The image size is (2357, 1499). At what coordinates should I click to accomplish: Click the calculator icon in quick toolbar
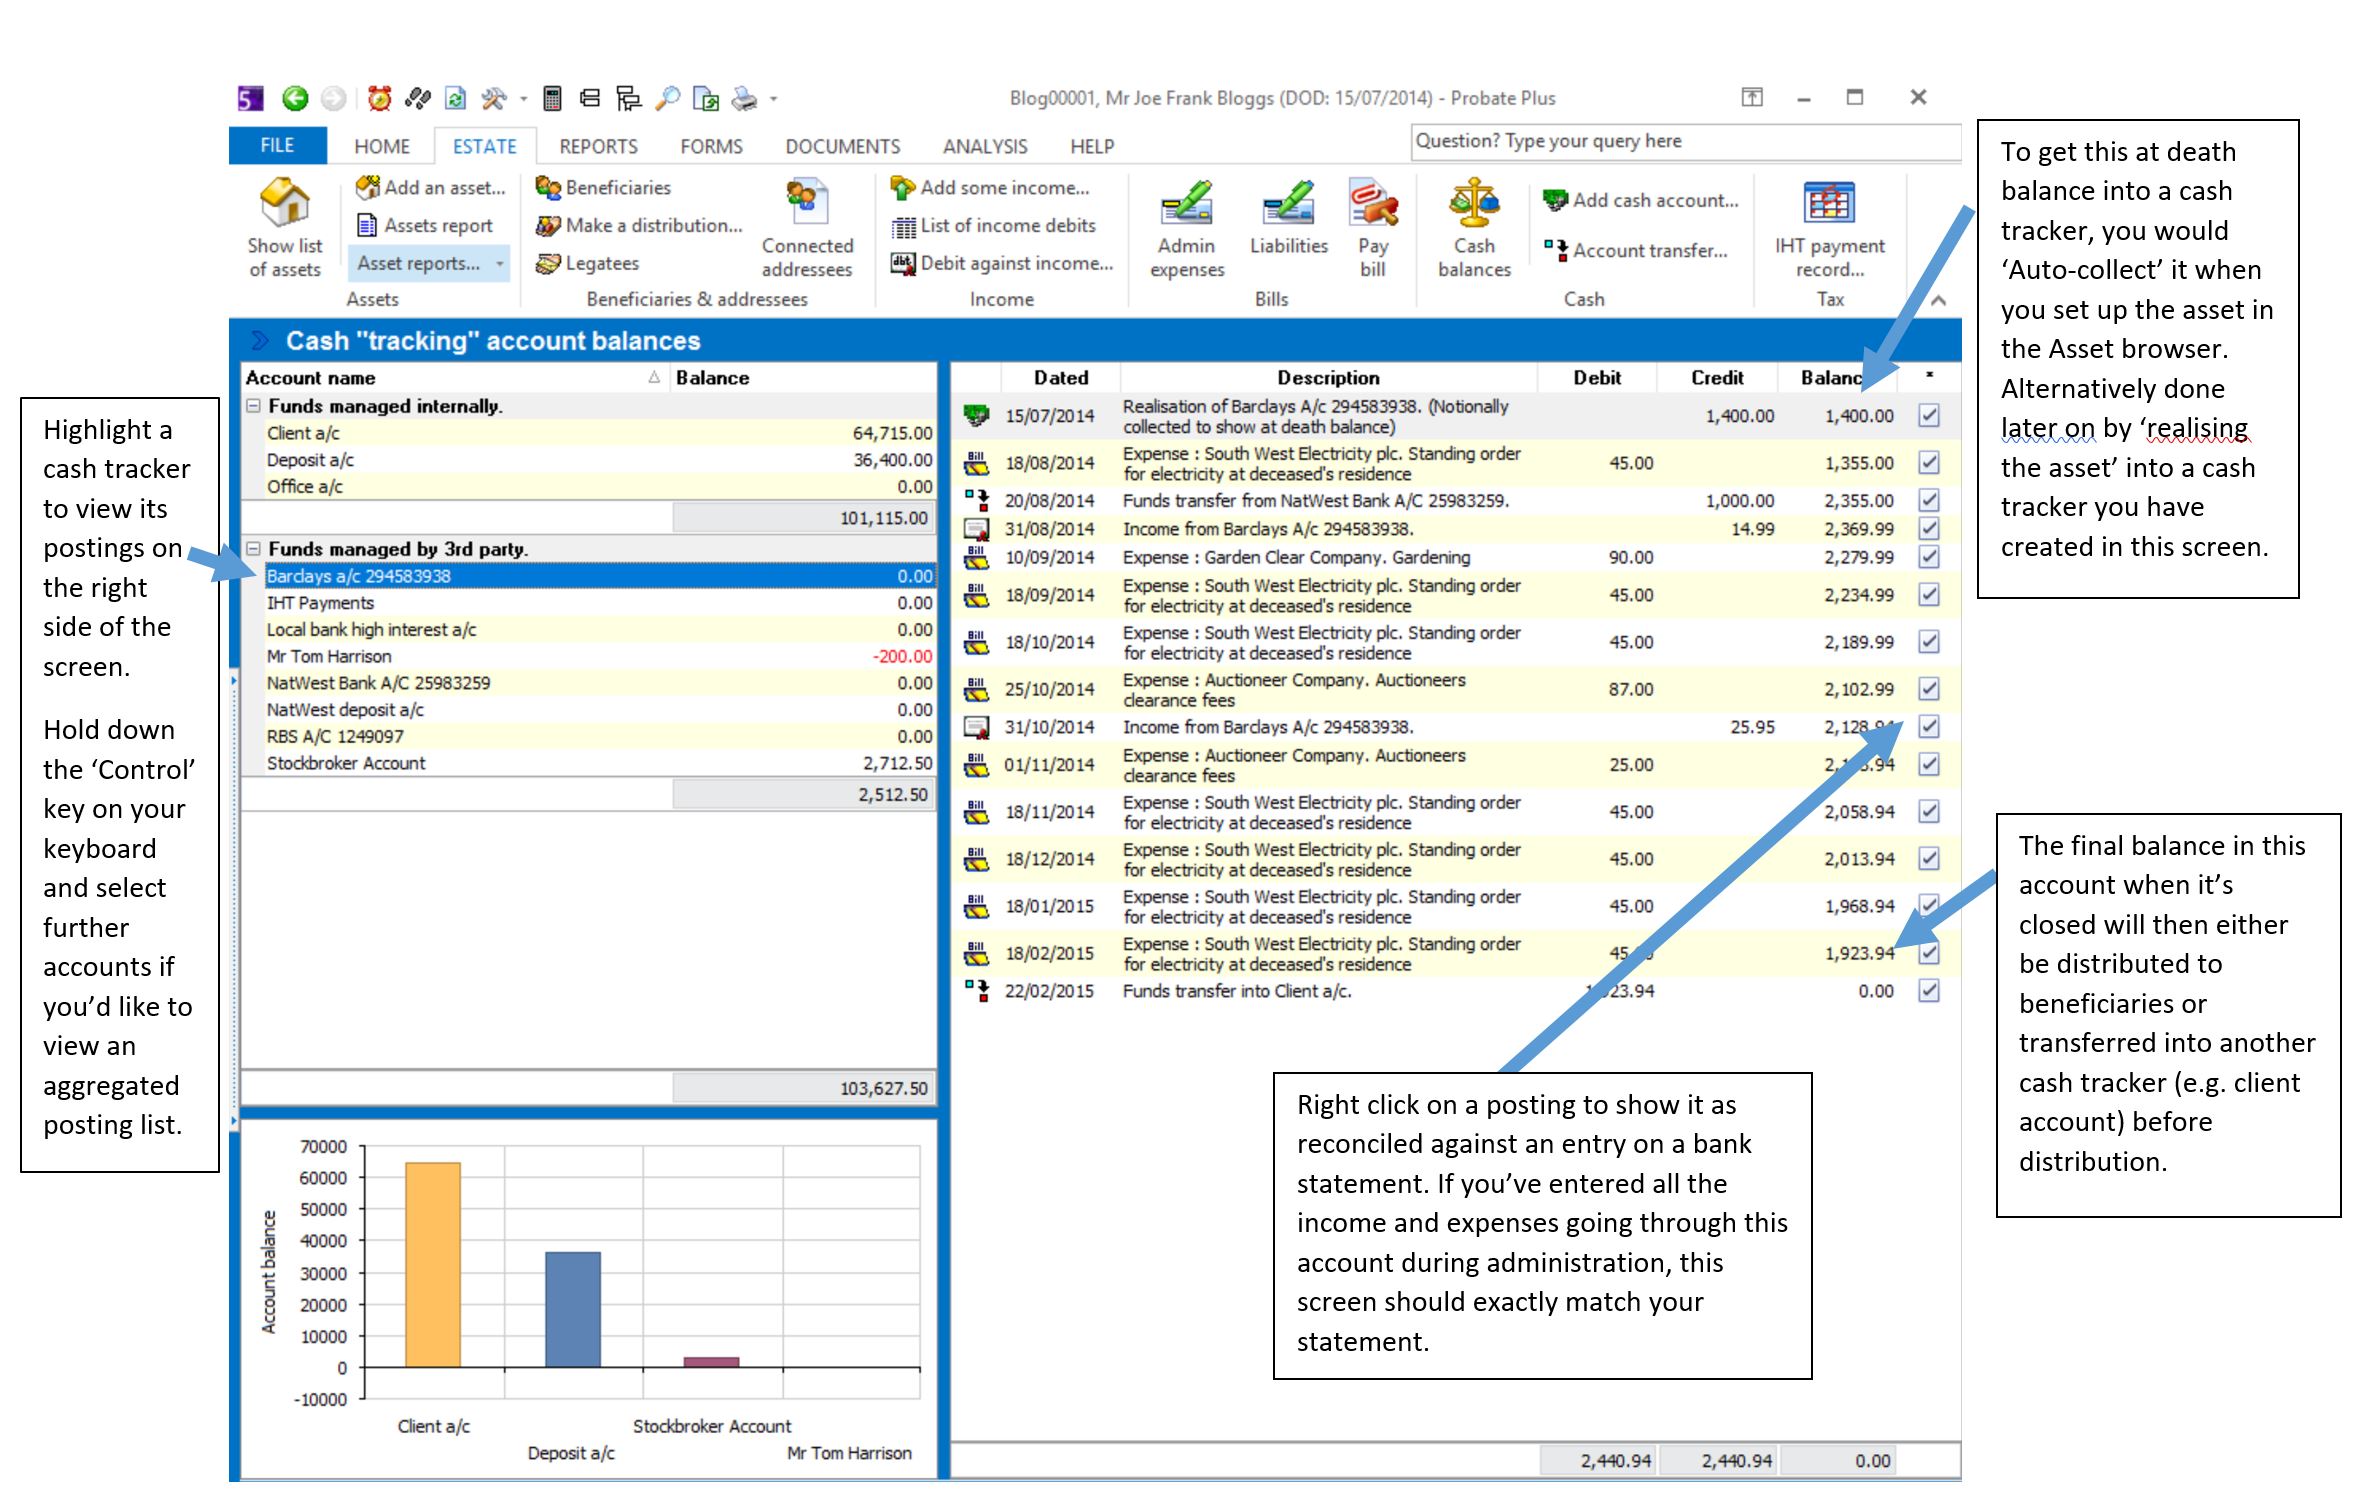(x=552, y=98)
